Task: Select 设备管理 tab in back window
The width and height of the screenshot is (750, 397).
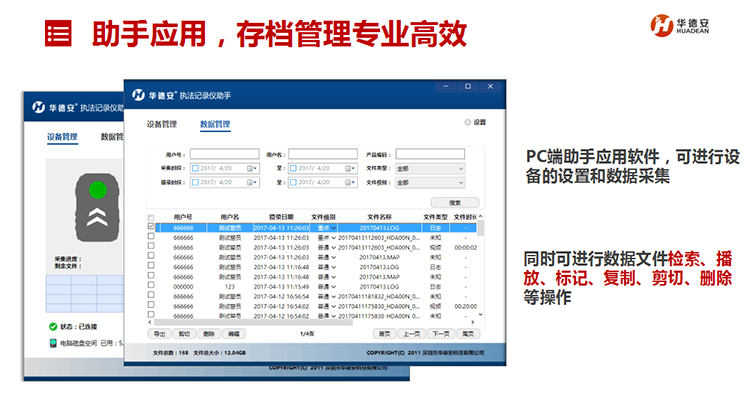Action: 62,137
